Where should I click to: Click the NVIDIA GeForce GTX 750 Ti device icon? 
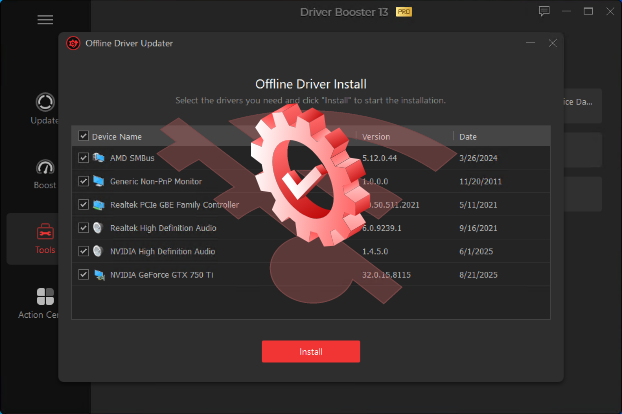click(x=99, y=274)
